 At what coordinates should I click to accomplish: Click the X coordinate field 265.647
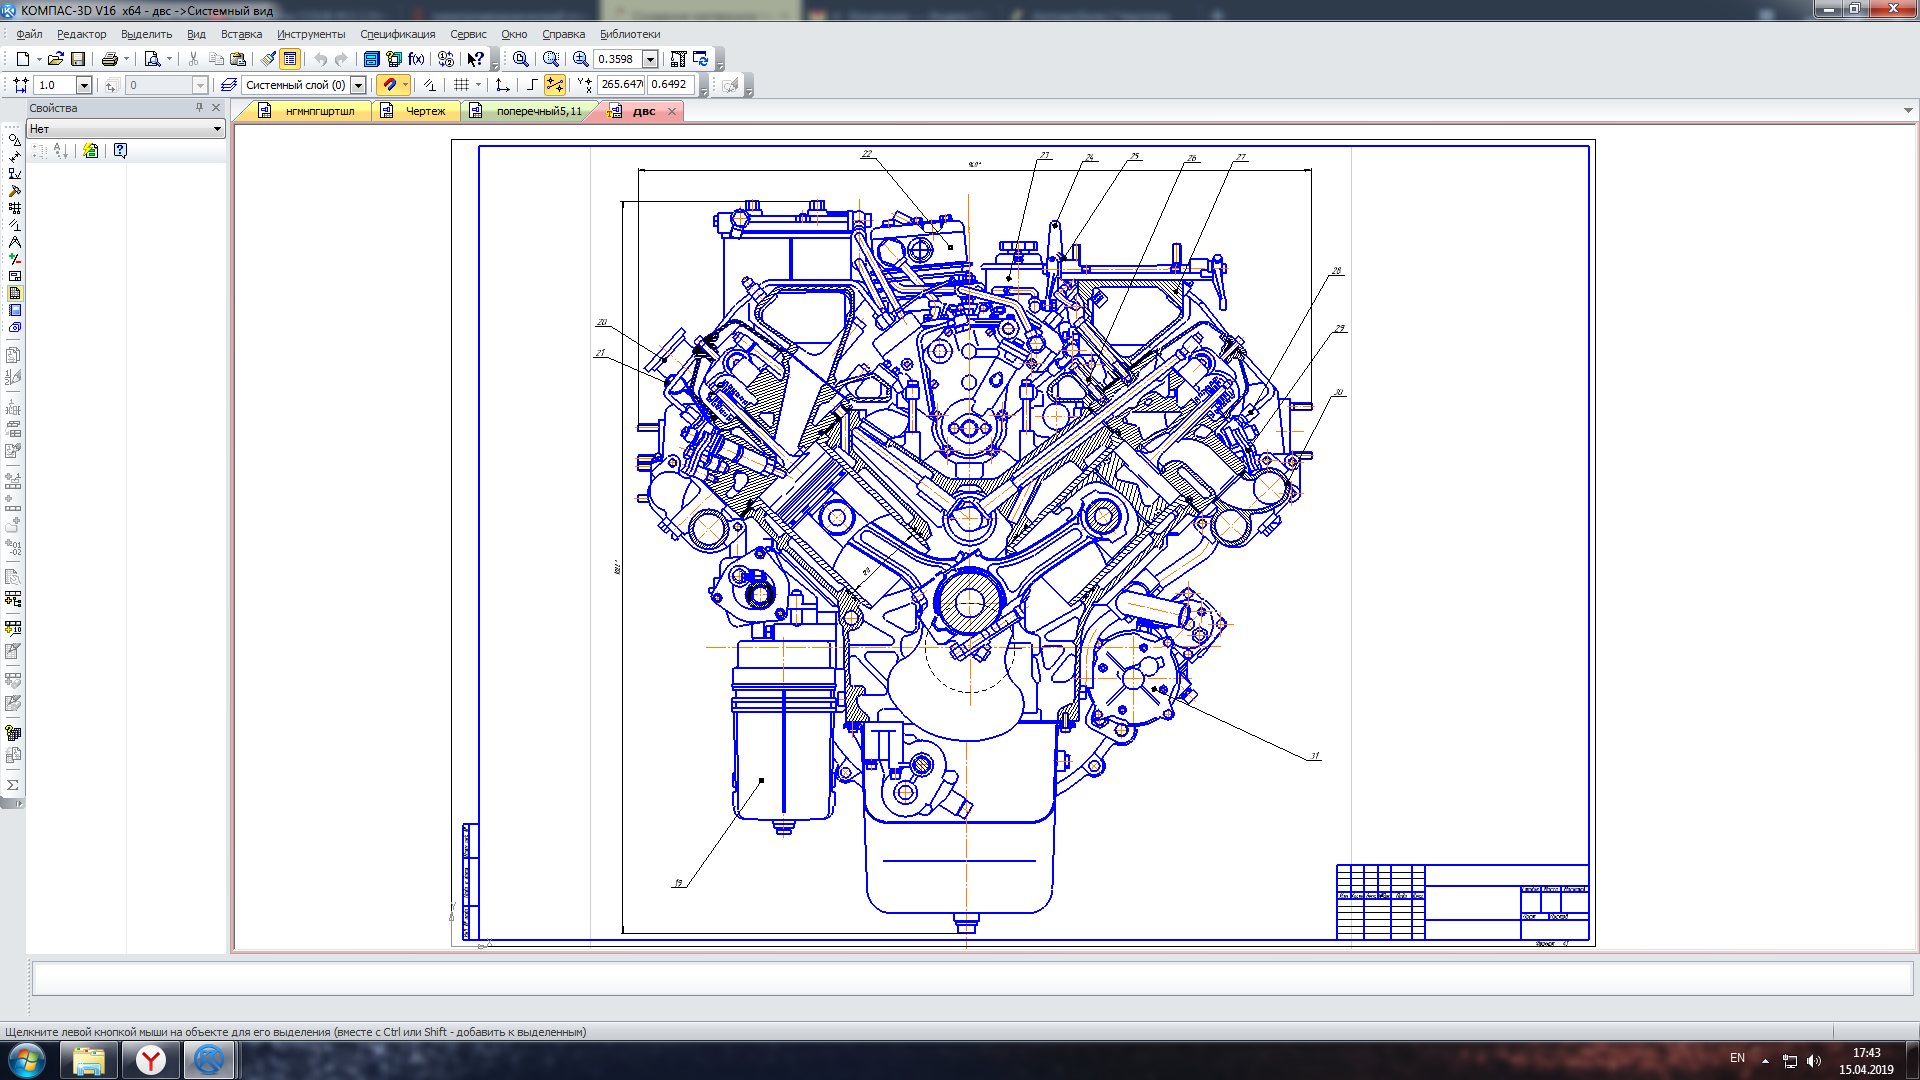tap(621, 85)
